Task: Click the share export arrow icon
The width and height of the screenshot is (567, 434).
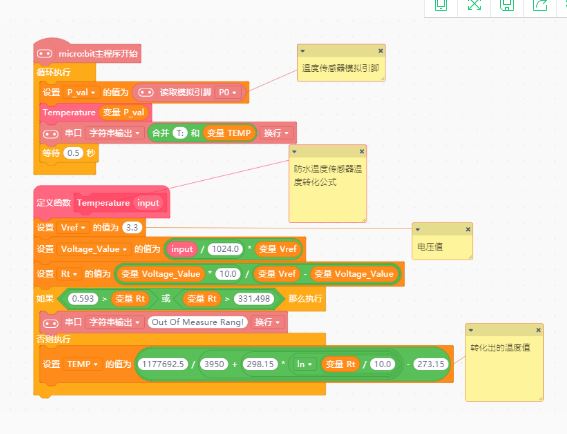Action: pyautogui.click(x=540, y=5)
